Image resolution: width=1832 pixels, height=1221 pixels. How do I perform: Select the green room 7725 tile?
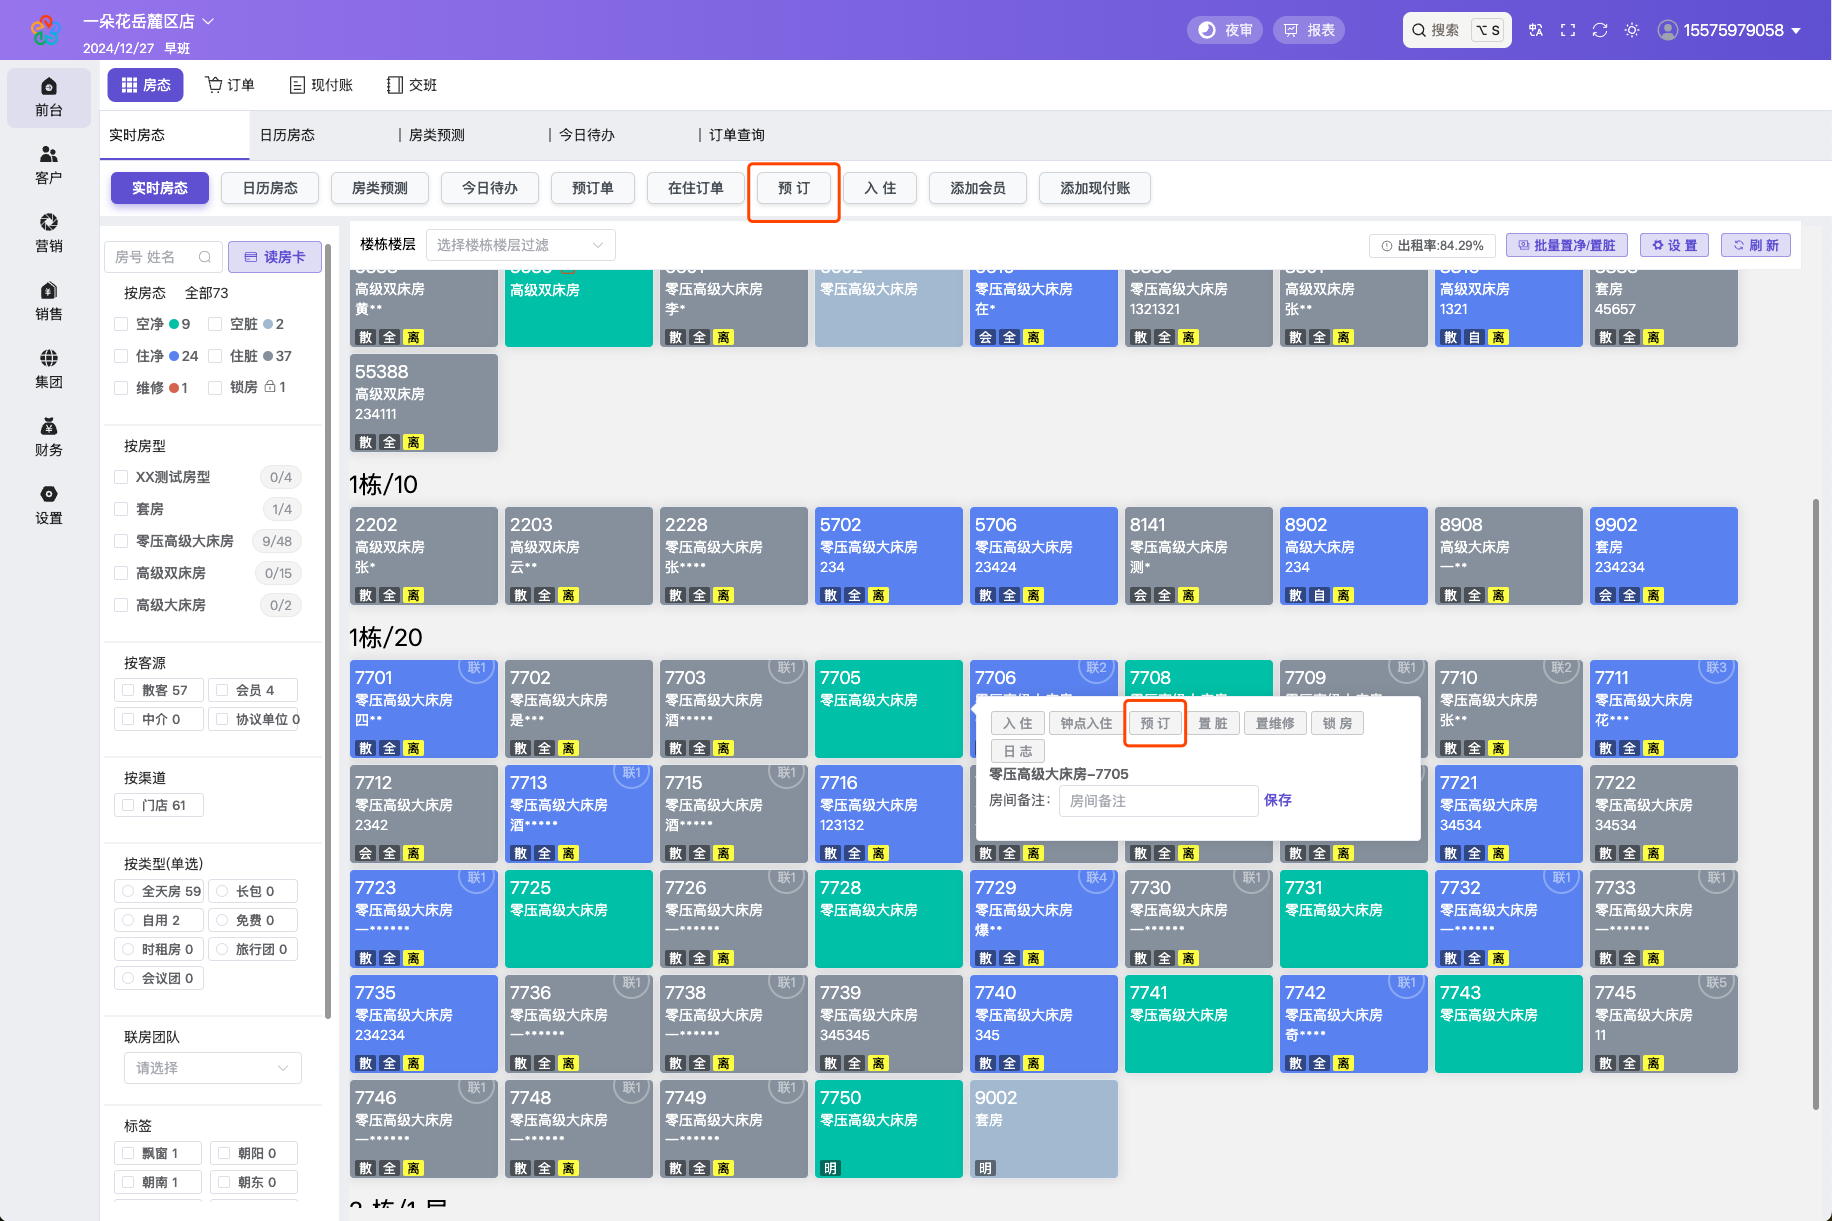click(579, 918)
